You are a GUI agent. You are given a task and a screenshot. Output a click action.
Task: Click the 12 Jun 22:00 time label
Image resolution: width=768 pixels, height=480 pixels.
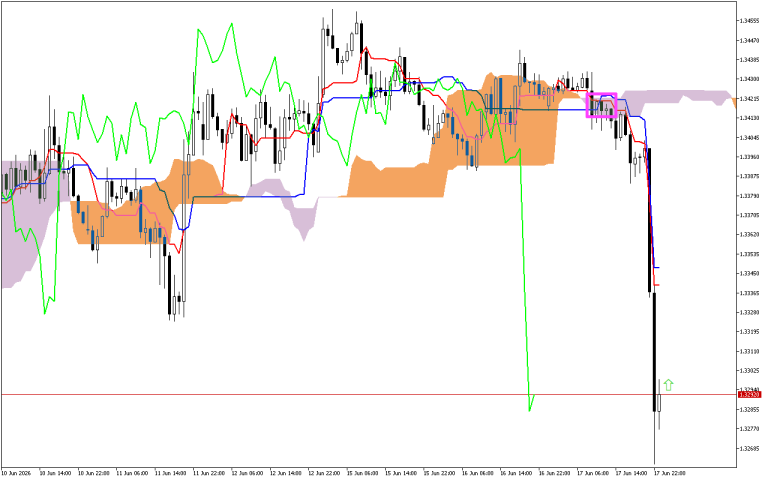[324, 473]
